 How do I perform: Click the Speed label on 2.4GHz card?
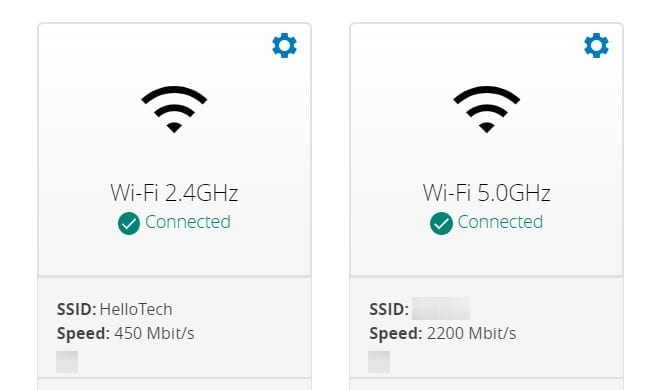pos(83,334)
